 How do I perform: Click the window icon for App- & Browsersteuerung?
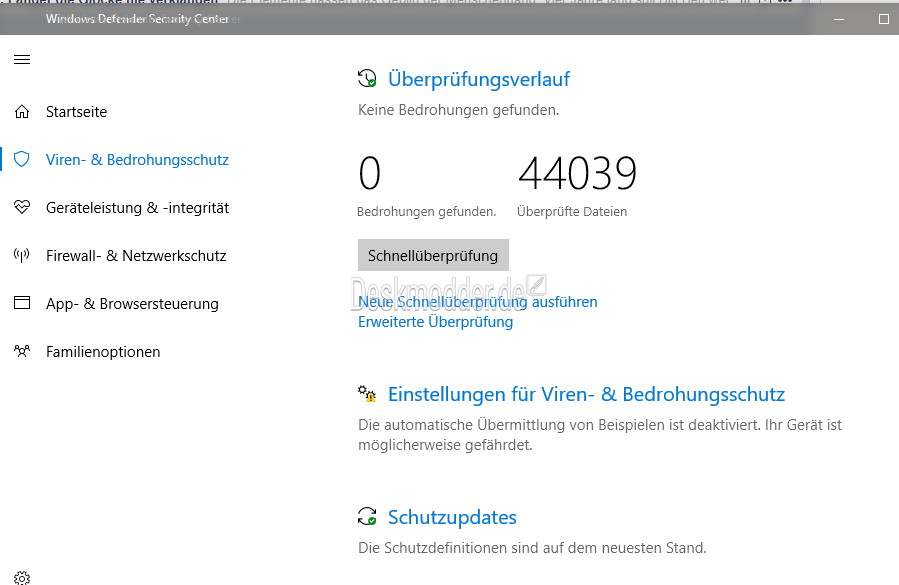[x=22, y=303]
